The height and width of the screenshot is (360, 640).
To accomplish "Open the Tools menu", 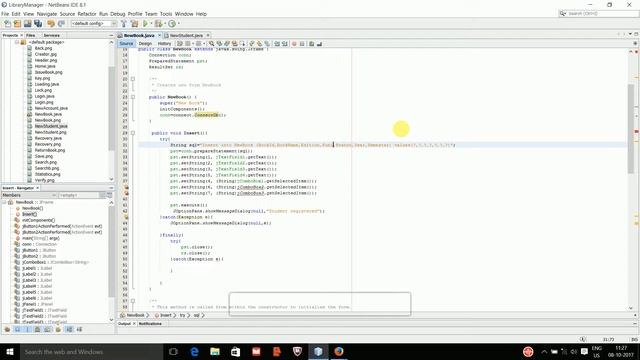I will pos(166,14).
